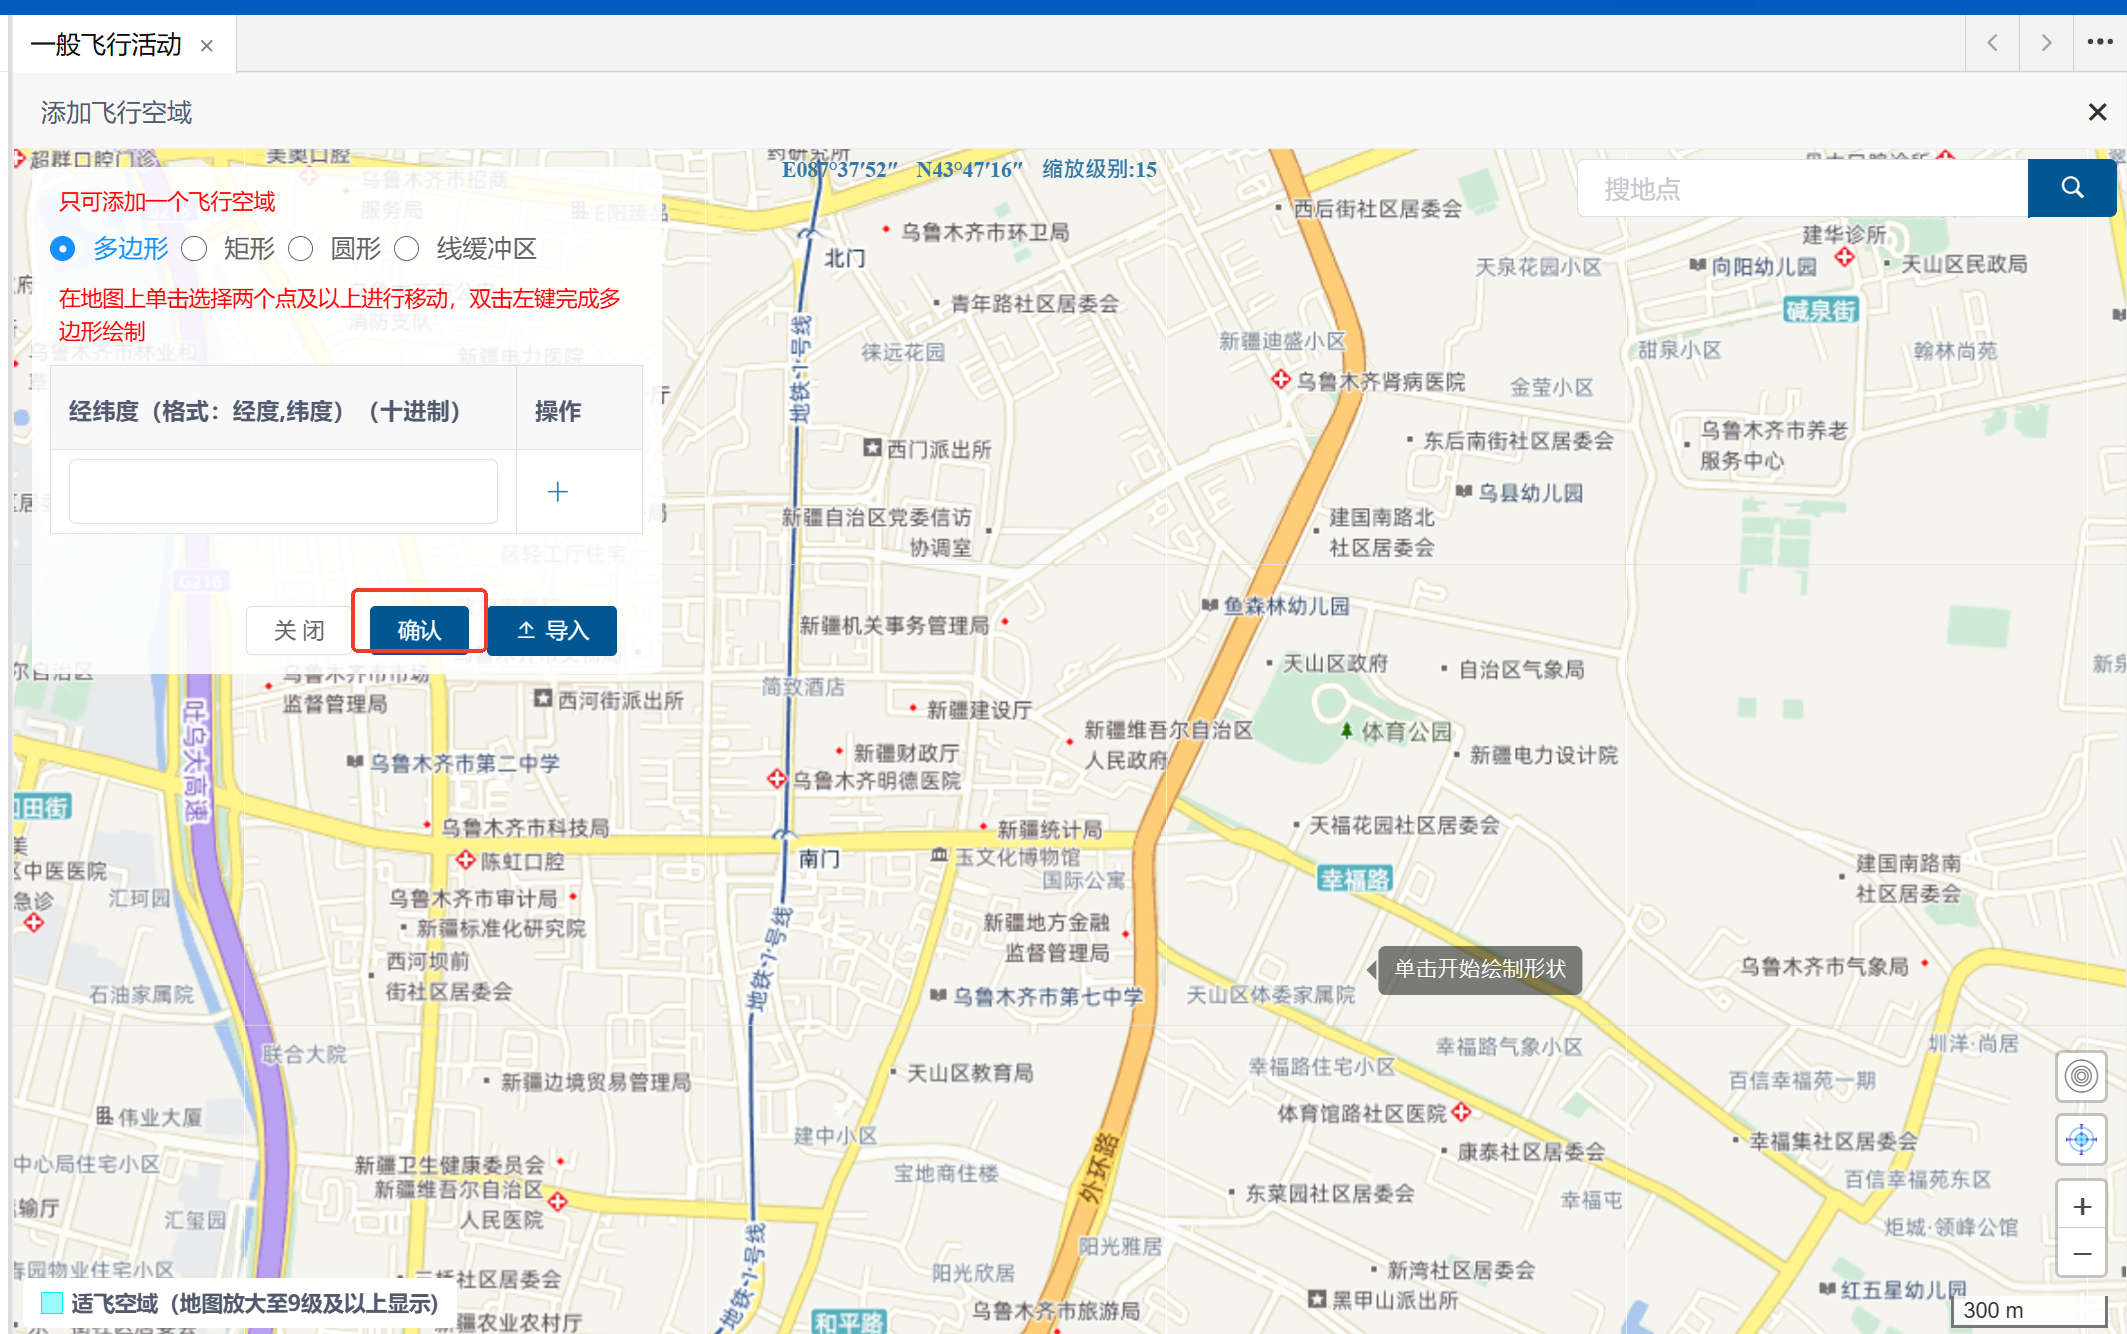The image size is (2127, 1334).
Task: Click the 陈虹口腔 map label
Action: 522,861
